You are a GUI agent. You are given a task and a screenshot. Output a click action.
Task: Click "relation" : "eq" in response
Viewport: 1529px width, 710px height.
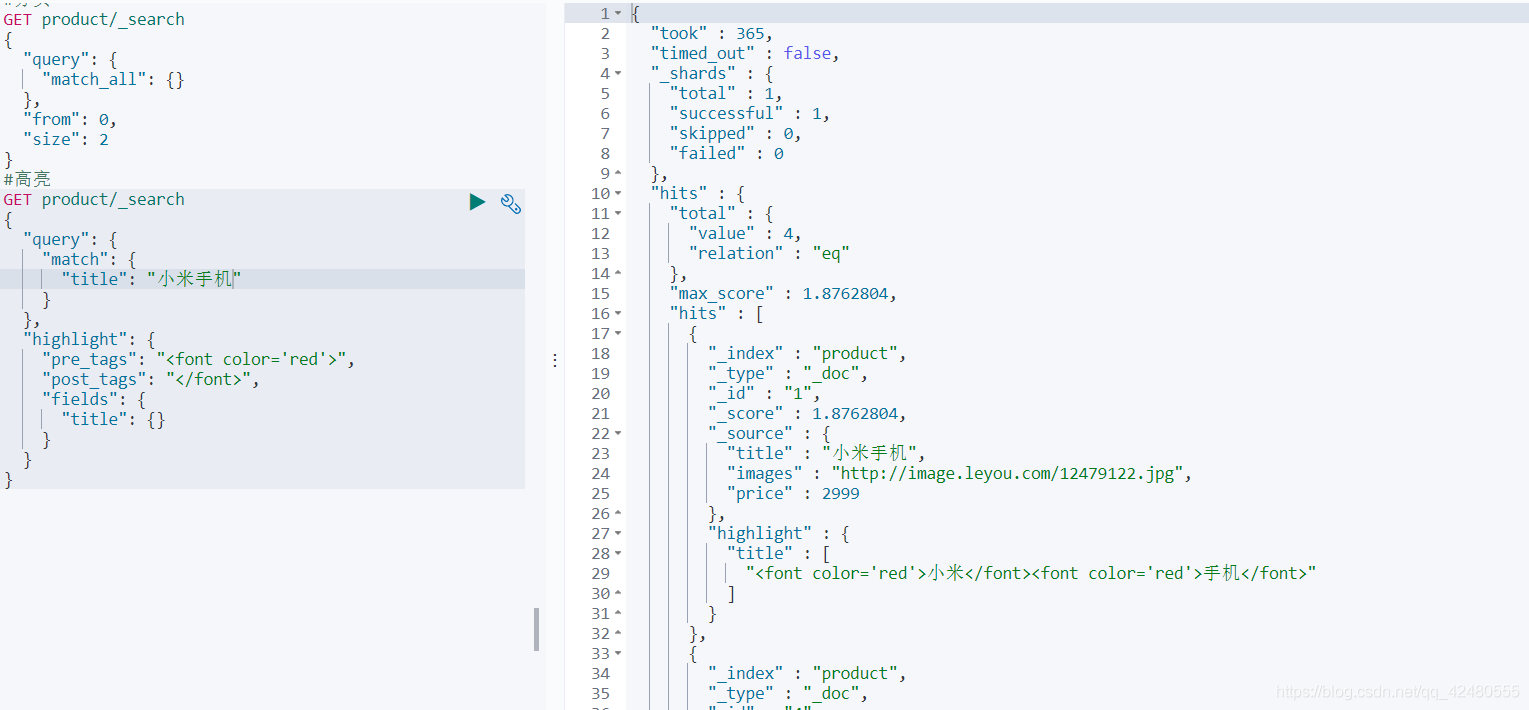pyautogui.click(x=769, y=253)
